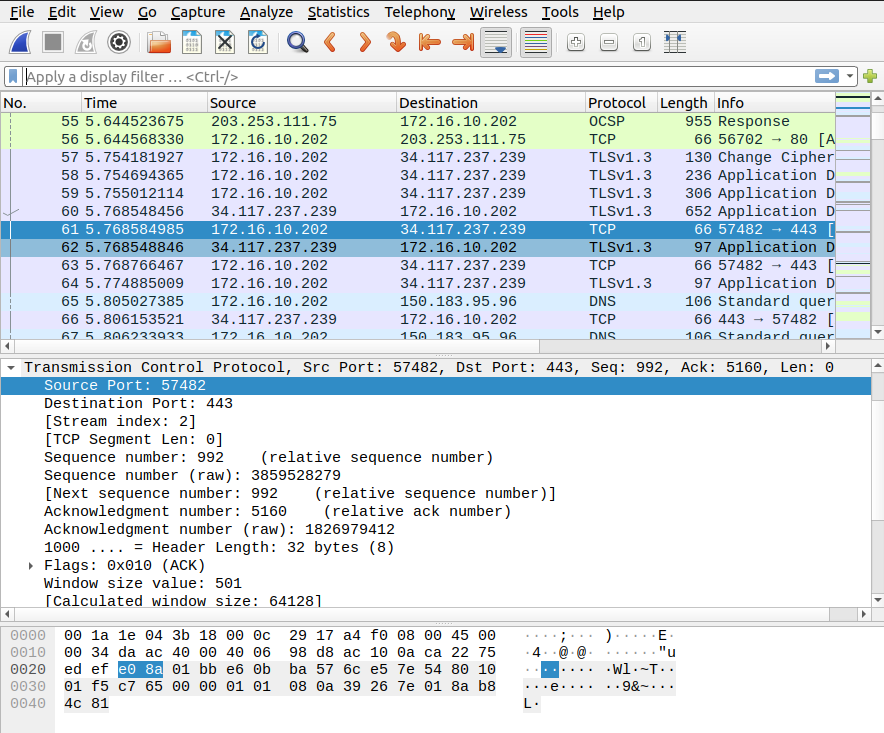Click highlighted hex bytes e0 8a
Image resolution: width=884 pixels, height=733 pixels.
(x=140, y=669)
